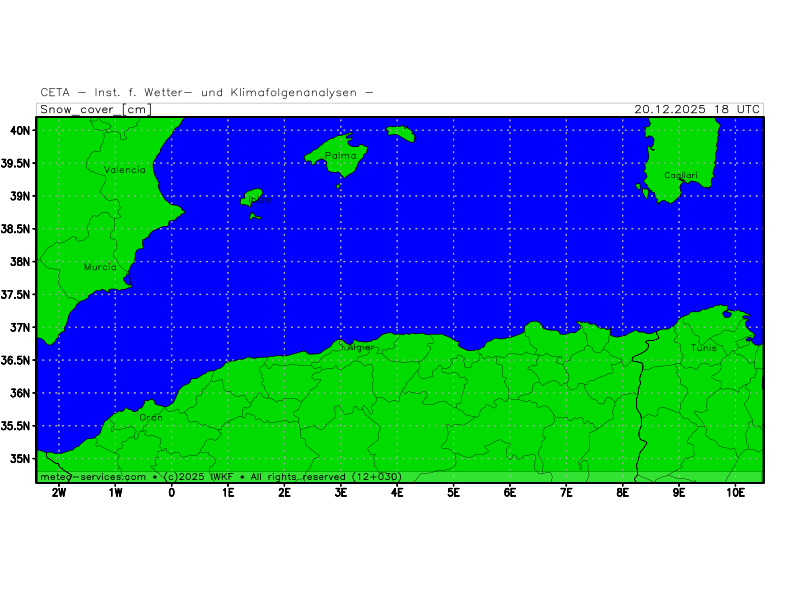Screen dimensions: 800x600
Task: Click the Palma label on Mallorca
Action: 341,156
